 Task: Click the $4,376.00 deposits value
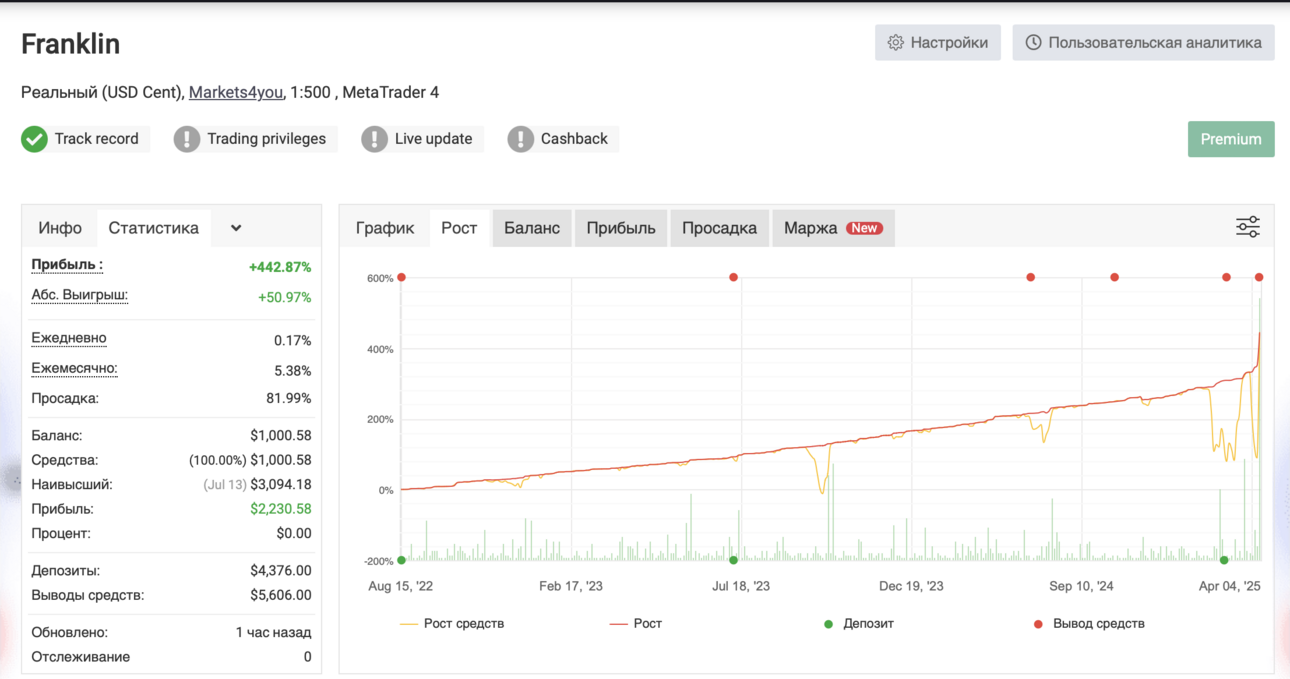(281, 570)
